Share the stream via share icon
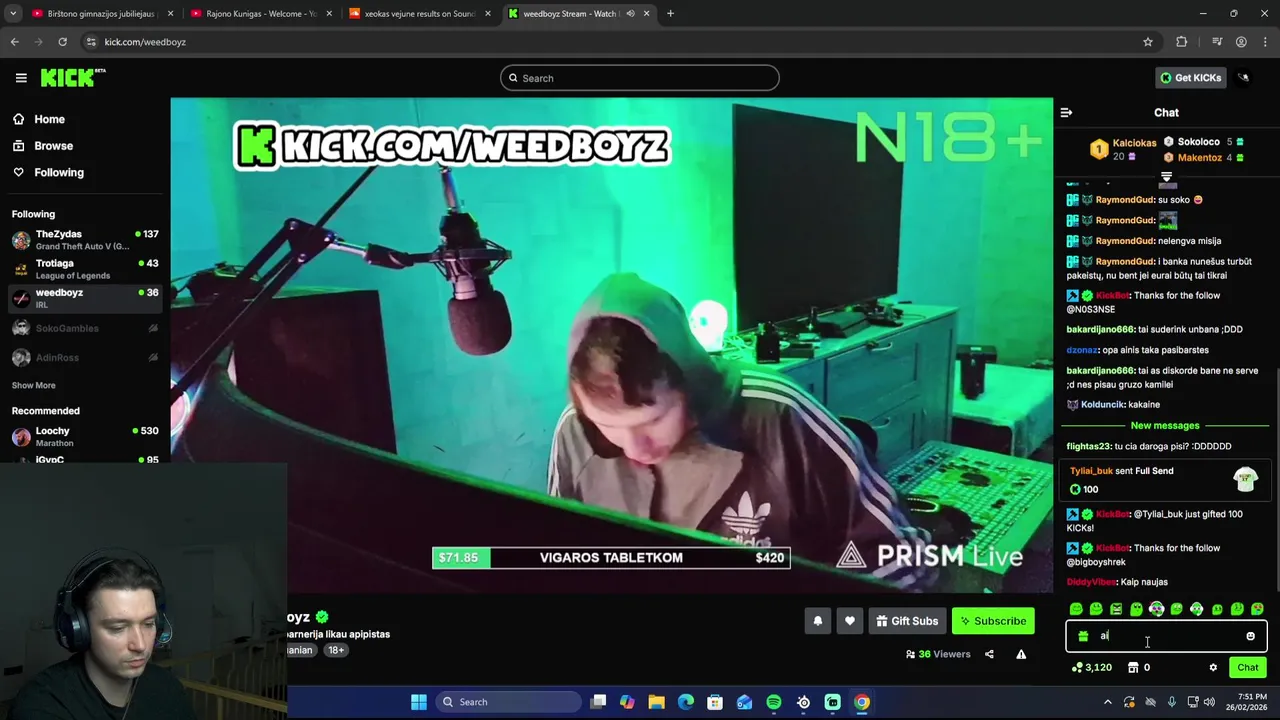 click(989, 654)
